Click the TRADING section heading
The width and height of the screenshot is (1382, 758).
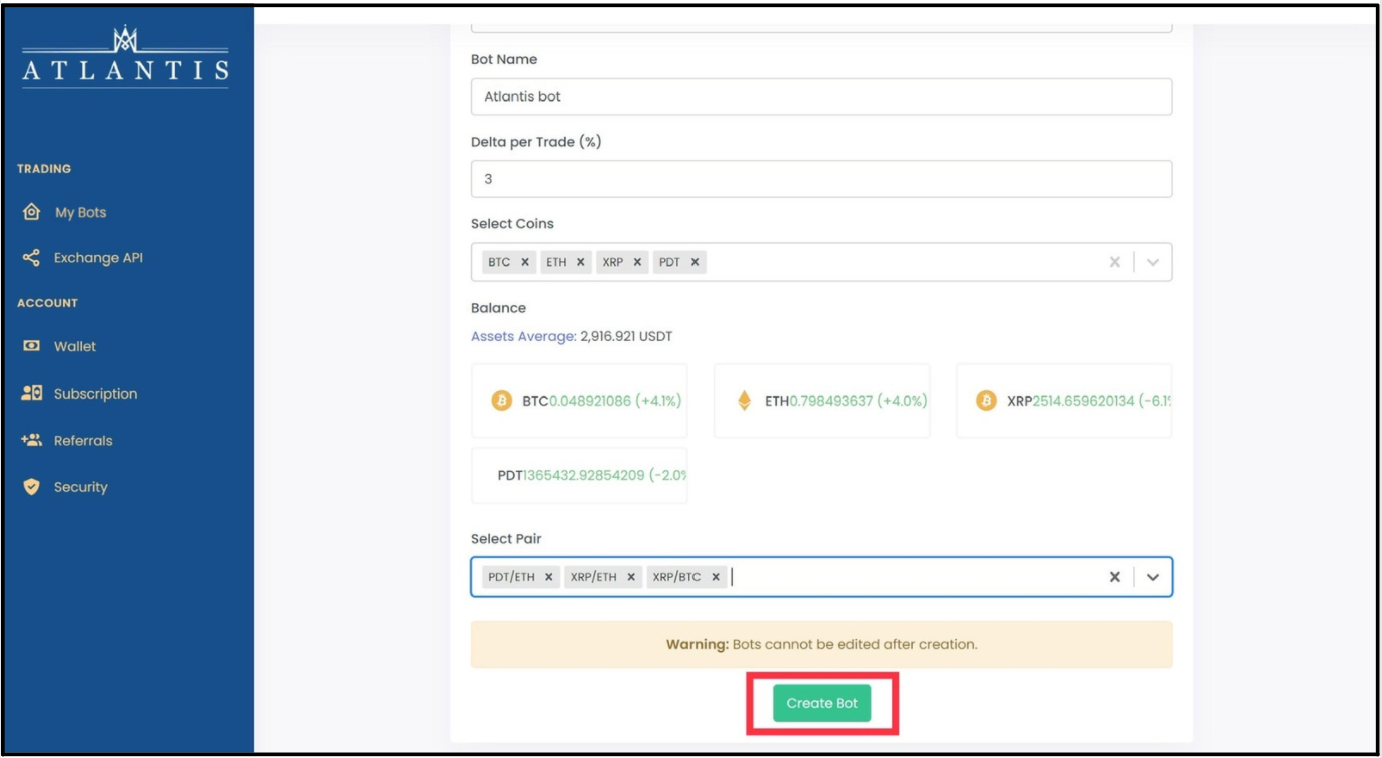coord(44,169)
